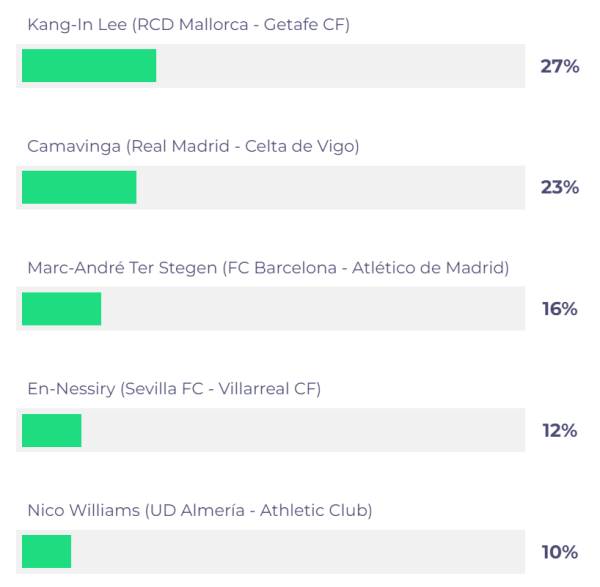Pick the En-Nessiry (Sevilla FC - Villarreal CF) label

[174, 389]
